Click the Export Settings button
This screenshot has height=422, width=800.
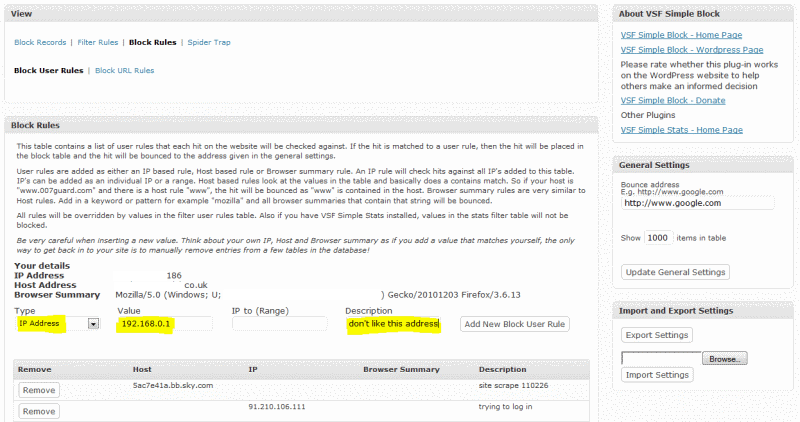point(657,335)
